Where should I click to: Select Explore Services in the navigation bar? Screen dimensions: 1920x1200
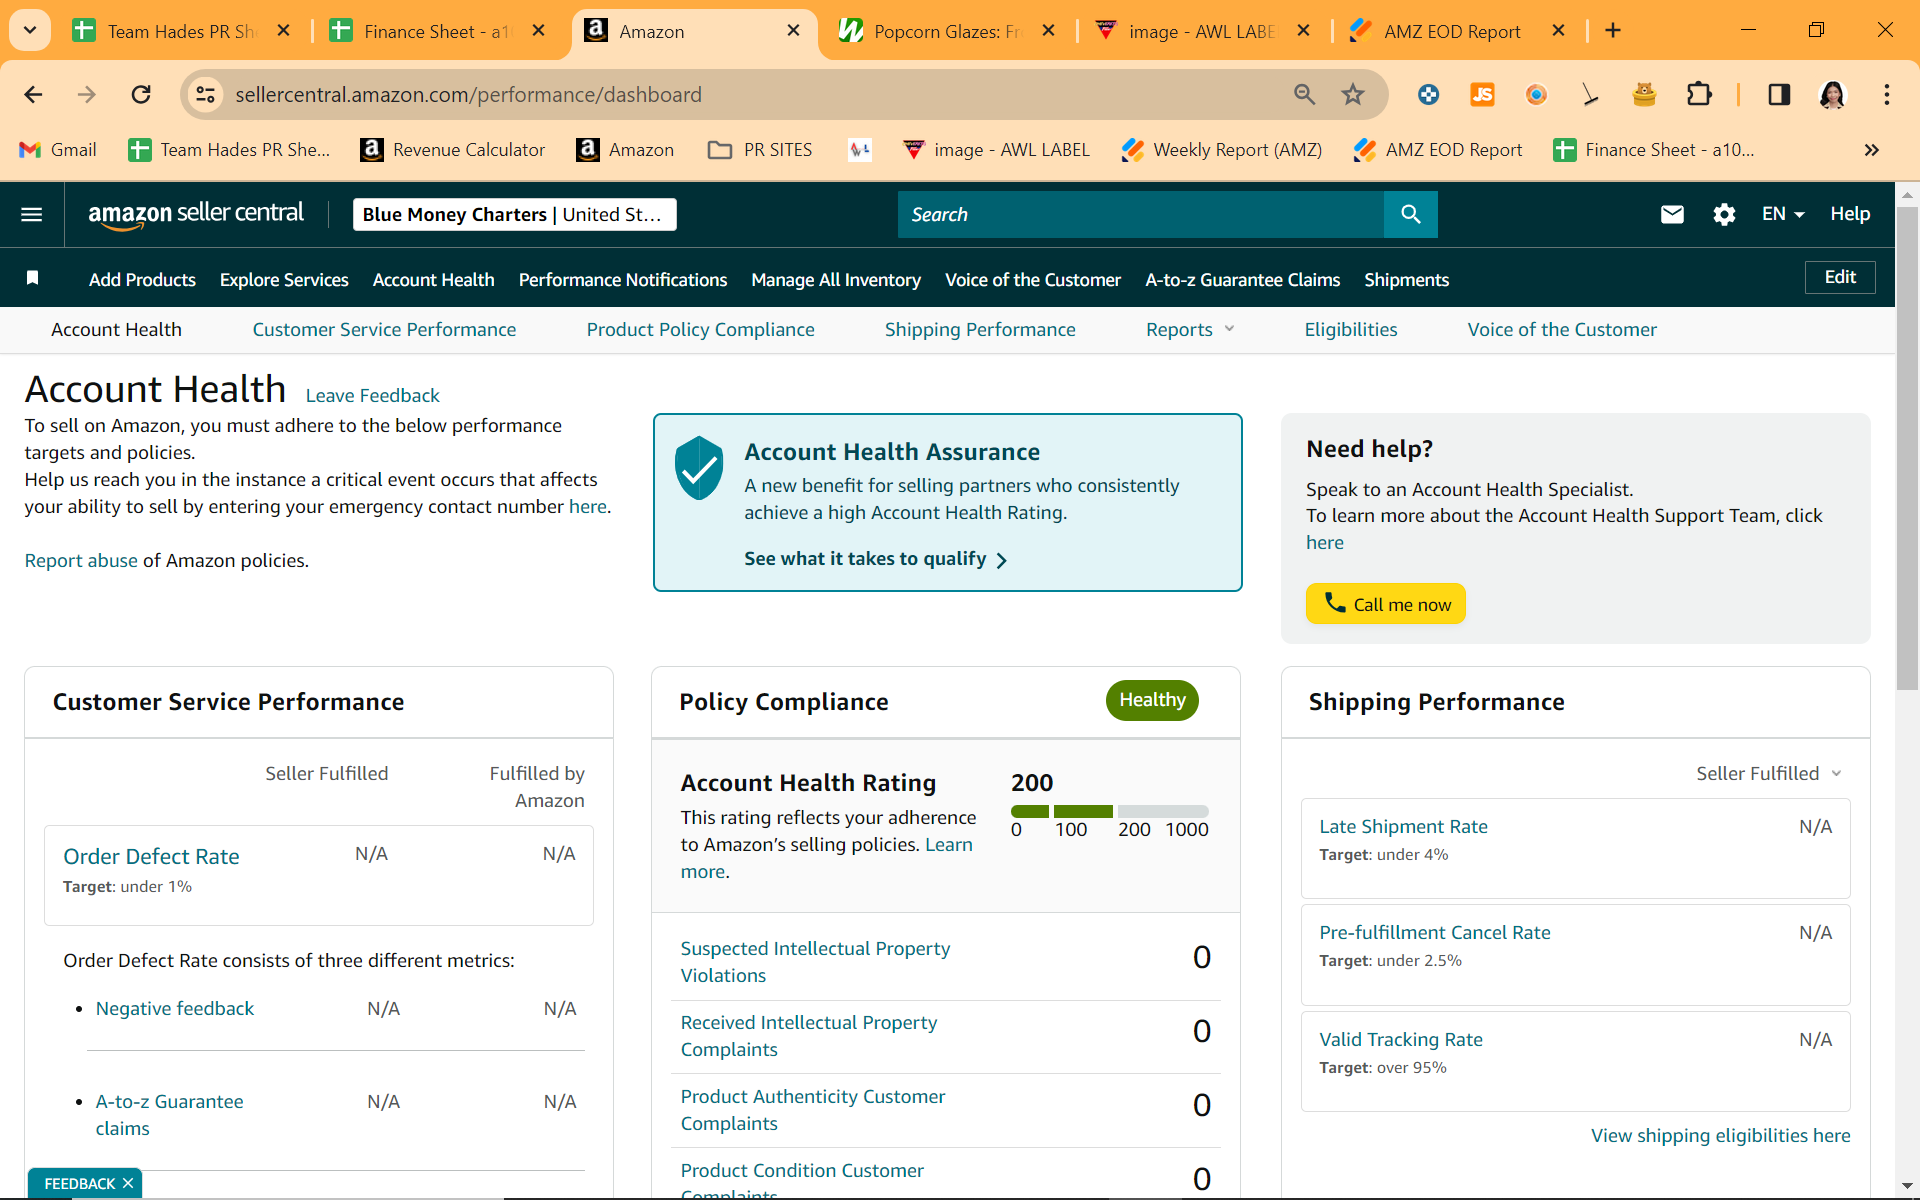tap(284, 280)
